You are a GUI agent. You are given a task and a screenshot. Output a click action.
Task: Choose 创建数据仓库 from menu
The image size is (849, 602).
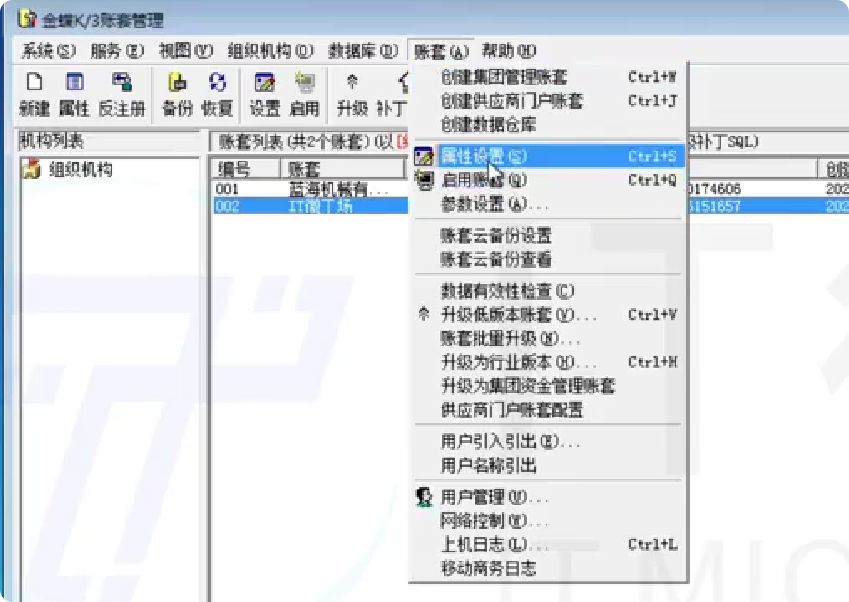[548, 125]
